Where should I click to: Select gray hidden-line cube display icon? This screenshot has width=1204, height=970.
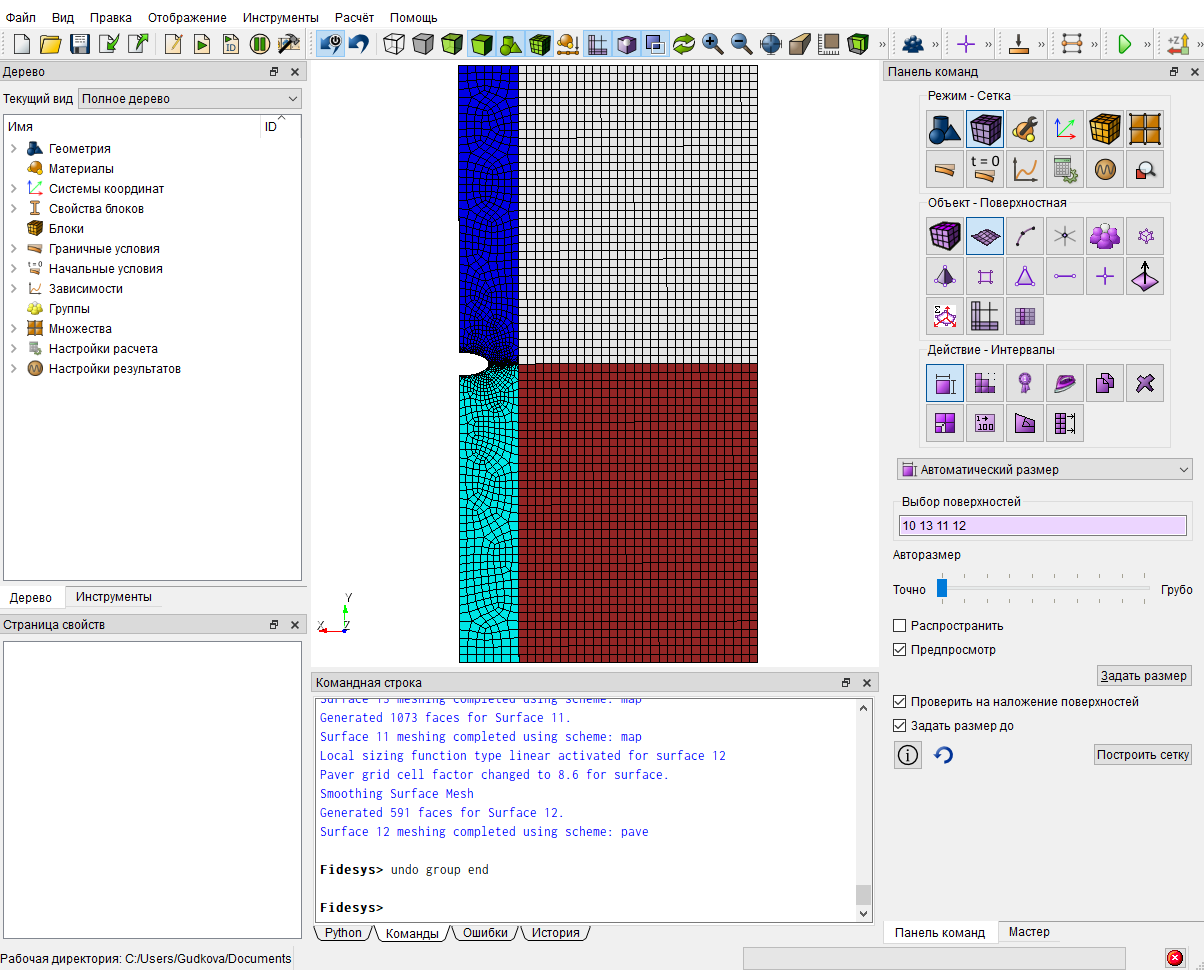pos(424,44)
